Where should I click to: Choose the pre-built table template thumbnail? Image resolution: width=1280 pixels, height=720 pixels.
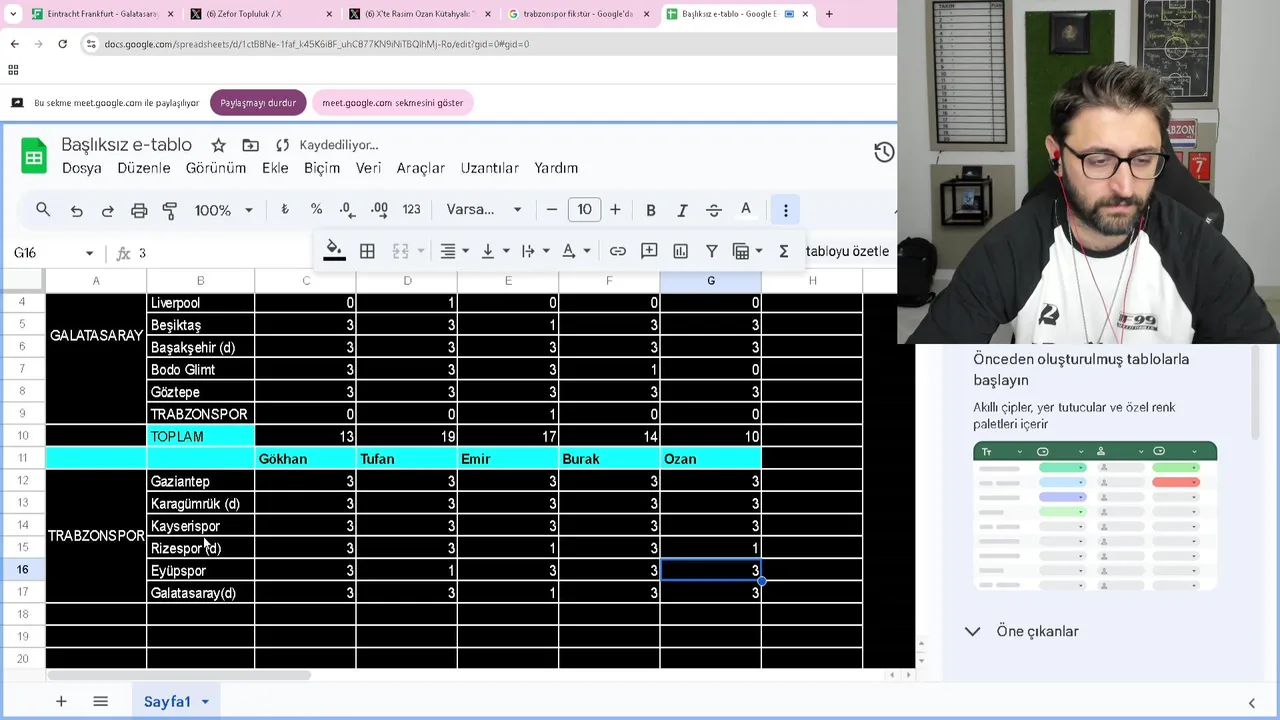click(x=1095, y=516)
